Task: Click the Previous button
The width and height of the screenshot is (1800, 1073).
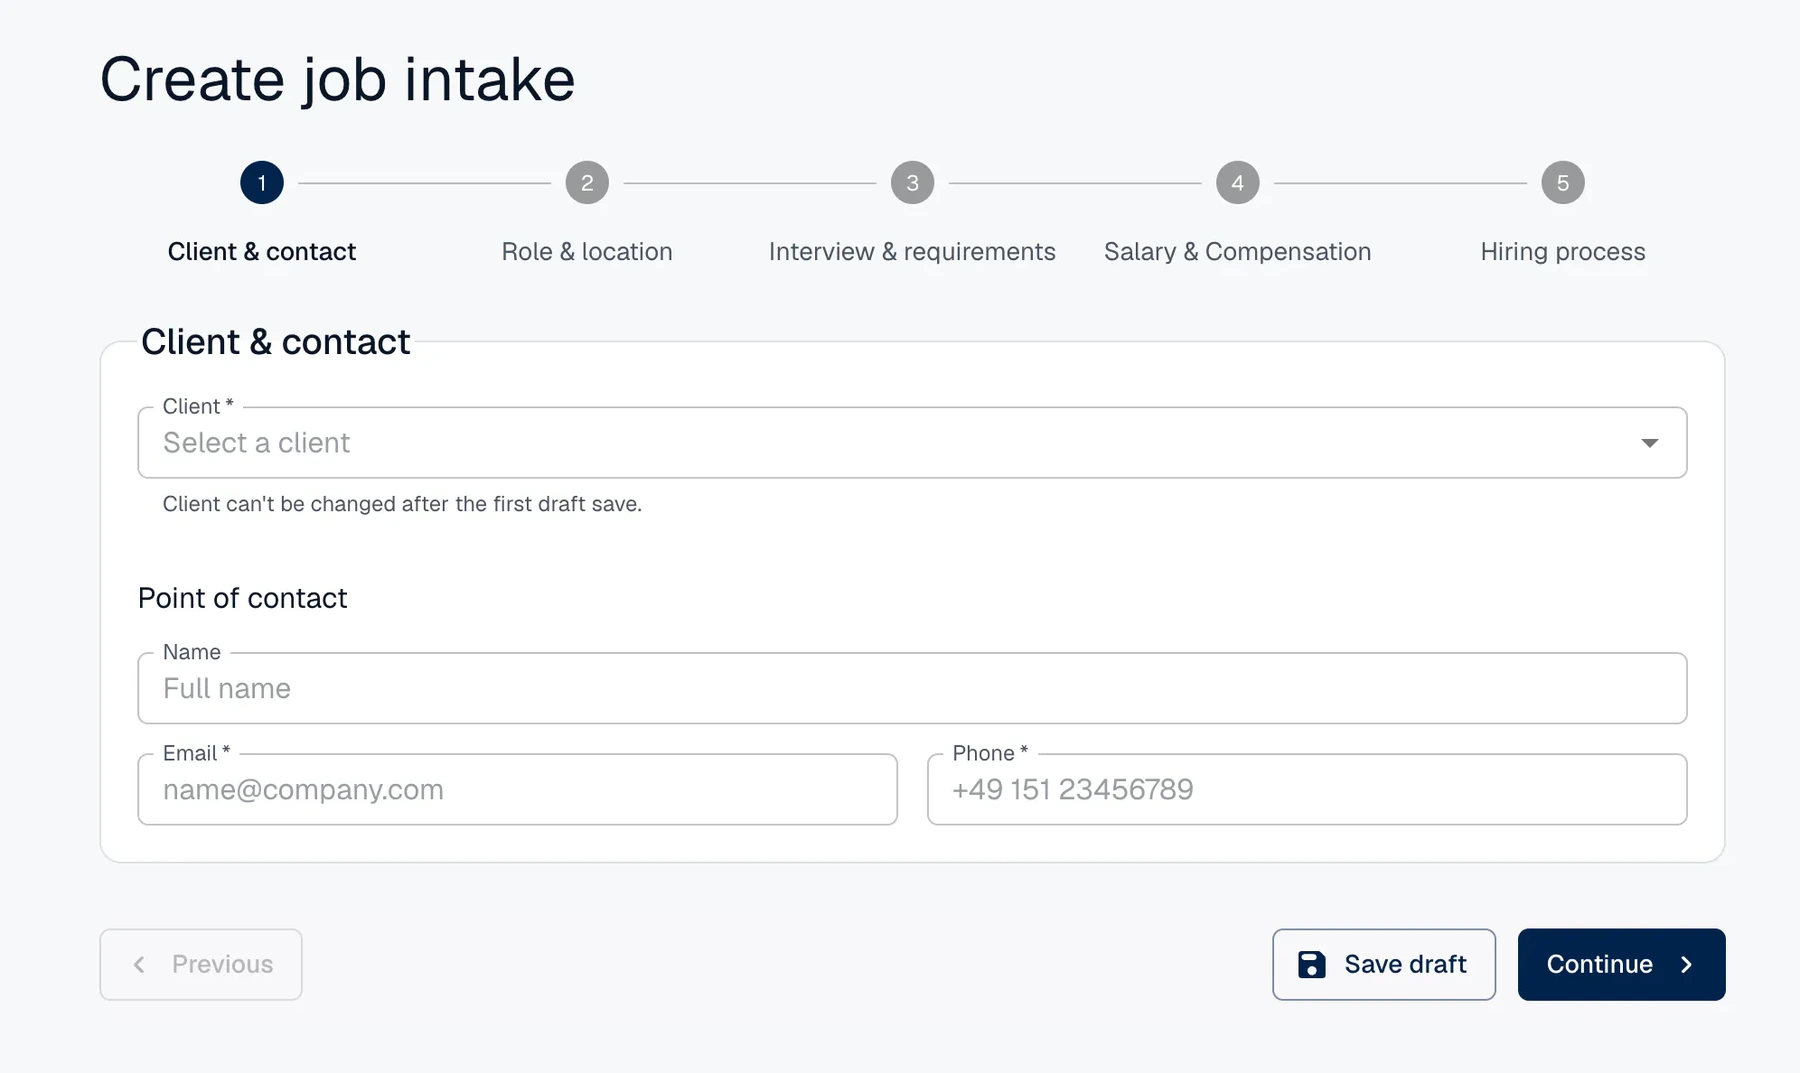Action: pos(201,964)
